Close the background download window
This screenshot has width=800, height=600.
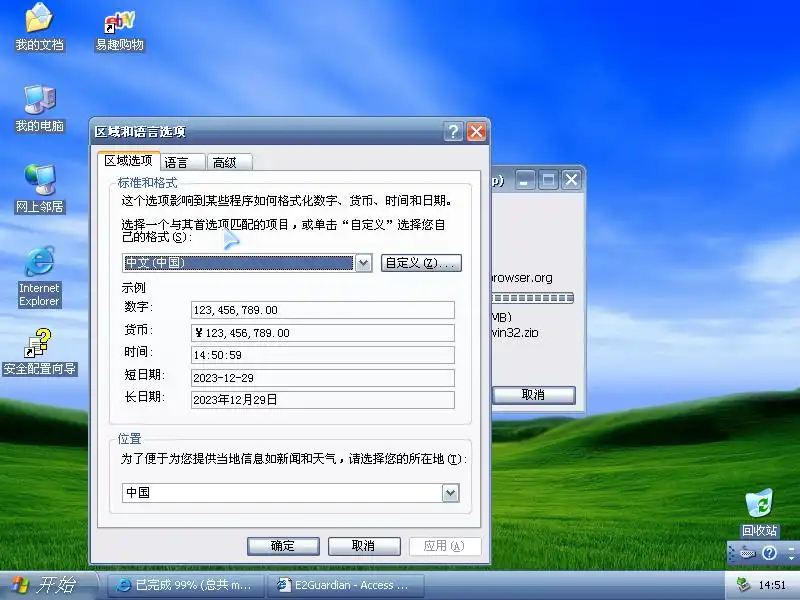coord(571,180)
